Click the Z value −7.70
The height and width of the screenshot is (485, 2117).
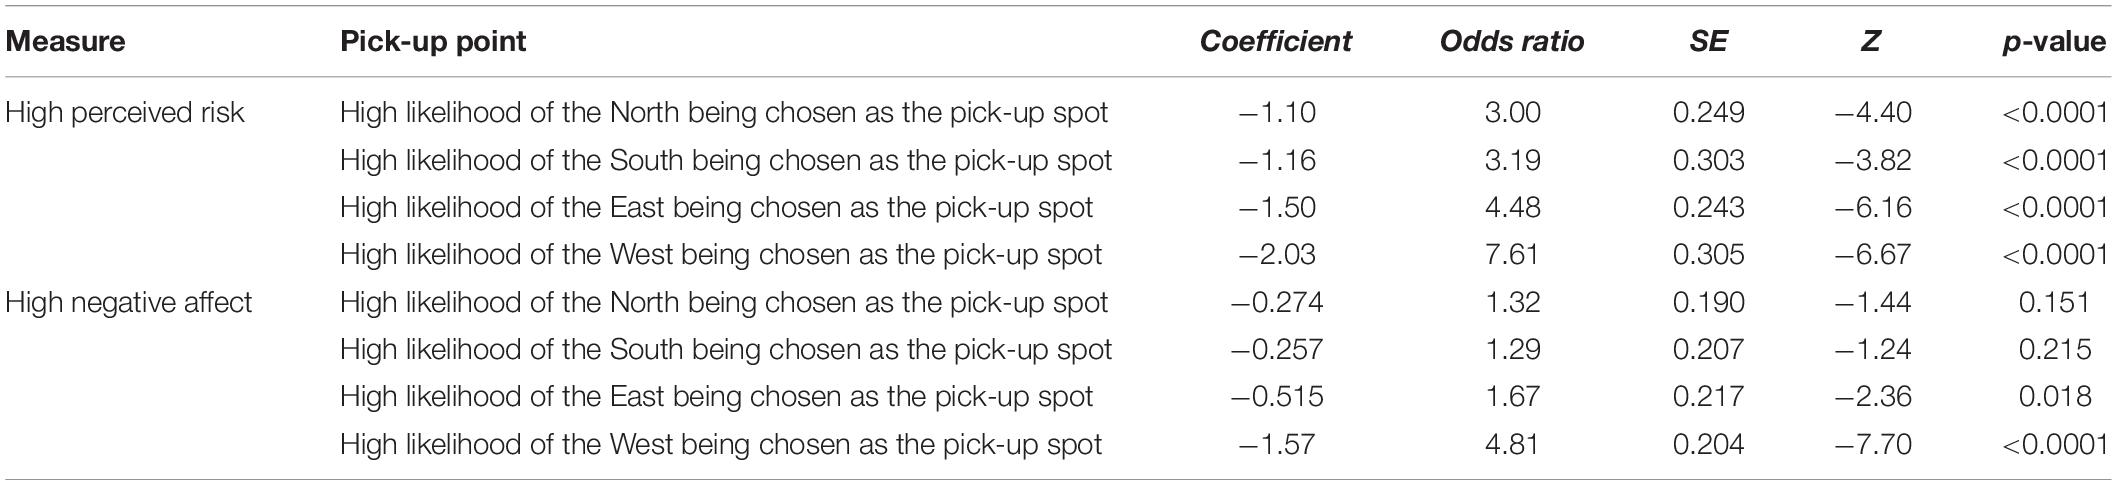1871,444
